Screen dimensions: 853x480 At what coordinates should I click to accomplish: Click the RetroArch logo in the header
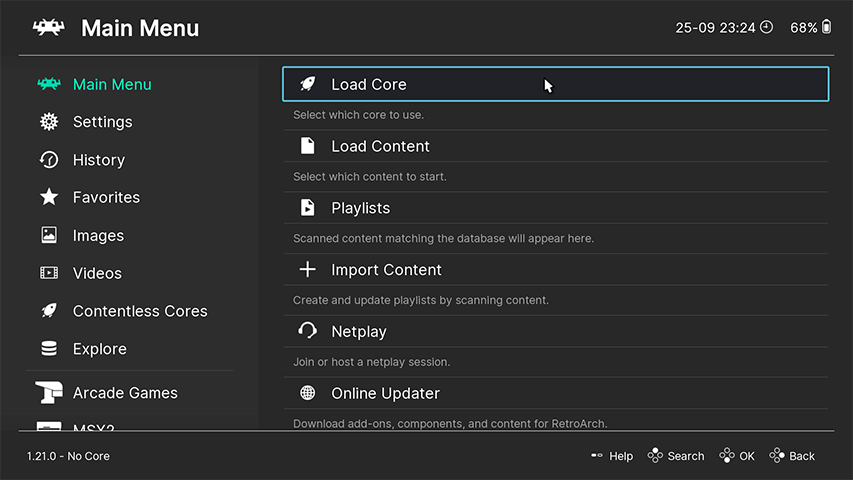coord(48,28)
